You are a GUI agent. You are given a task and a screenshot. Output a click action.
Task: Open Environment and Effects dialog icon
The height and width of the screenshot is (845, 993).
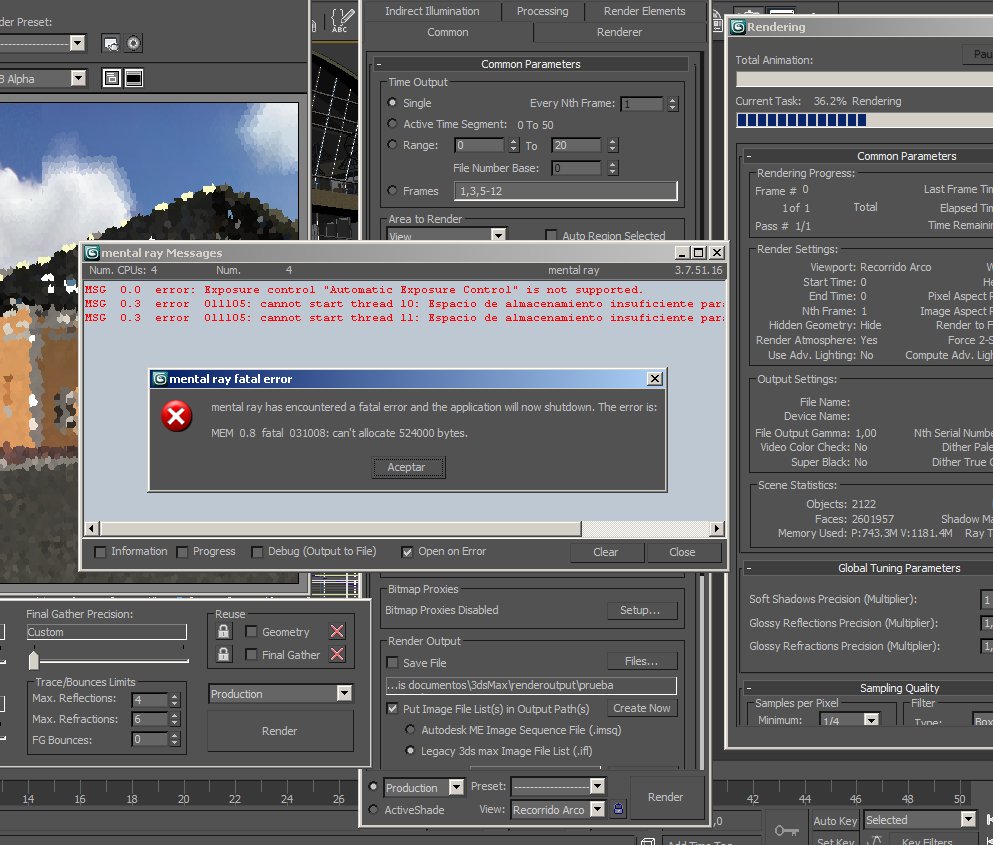point(134,44)
